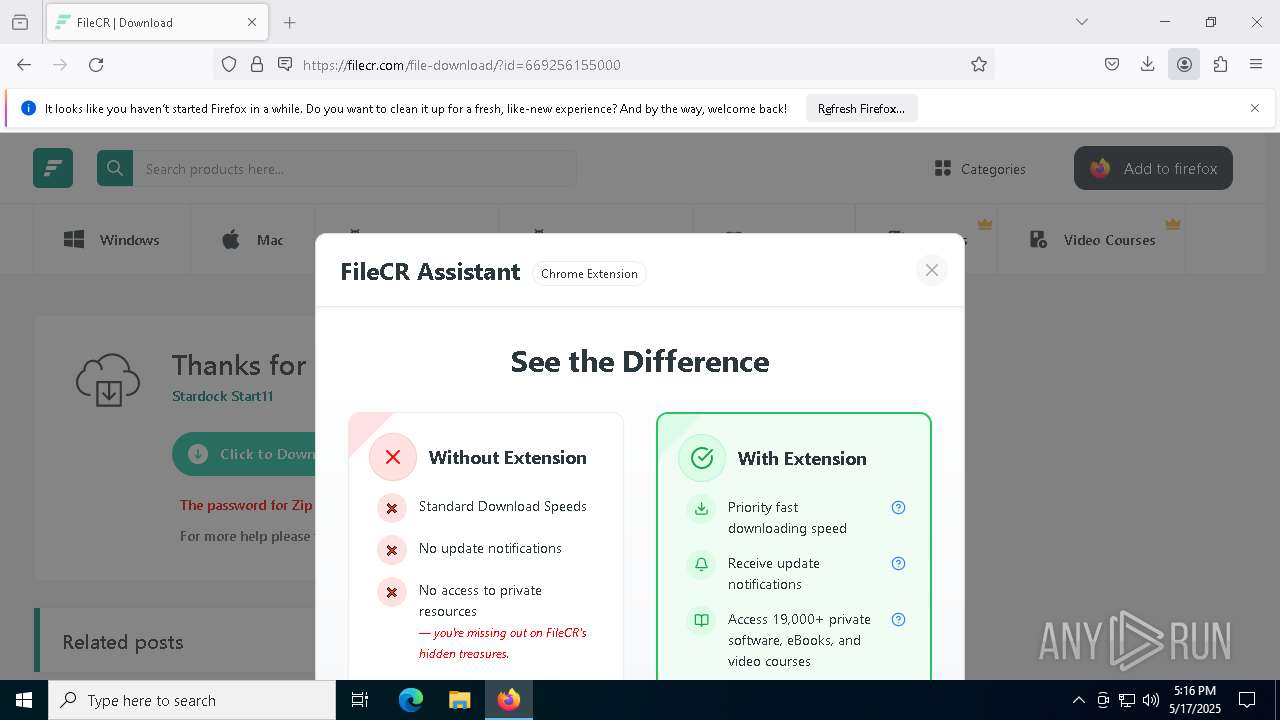The image size is (1280, 720).
Task: Save page to Pocket
Action: (x=1112, y=65)
